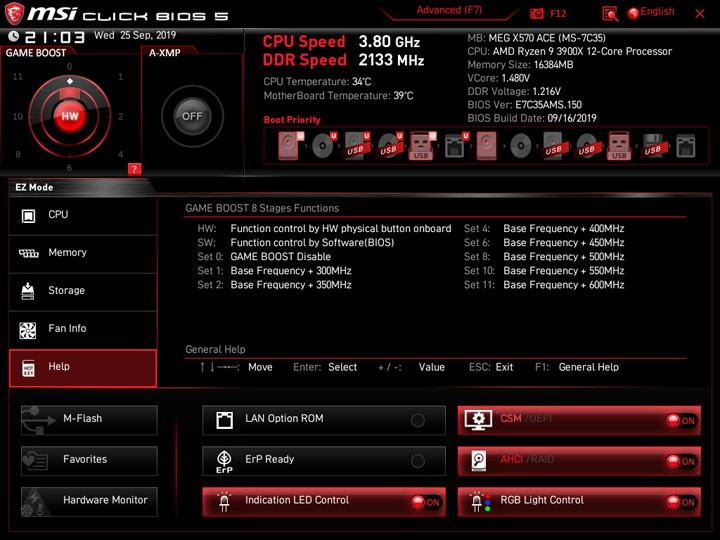Click the Set 0: GAME BOOST Disable line
Image resolution: width=720 pixels, height=540 pixels.
tap(264, 257)
